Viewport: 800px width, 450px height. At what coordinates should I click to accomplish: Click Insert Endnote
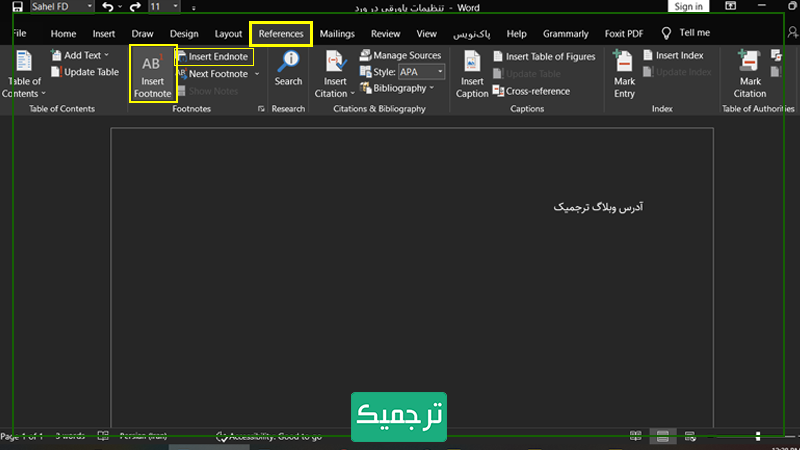[x=214, y=57]
